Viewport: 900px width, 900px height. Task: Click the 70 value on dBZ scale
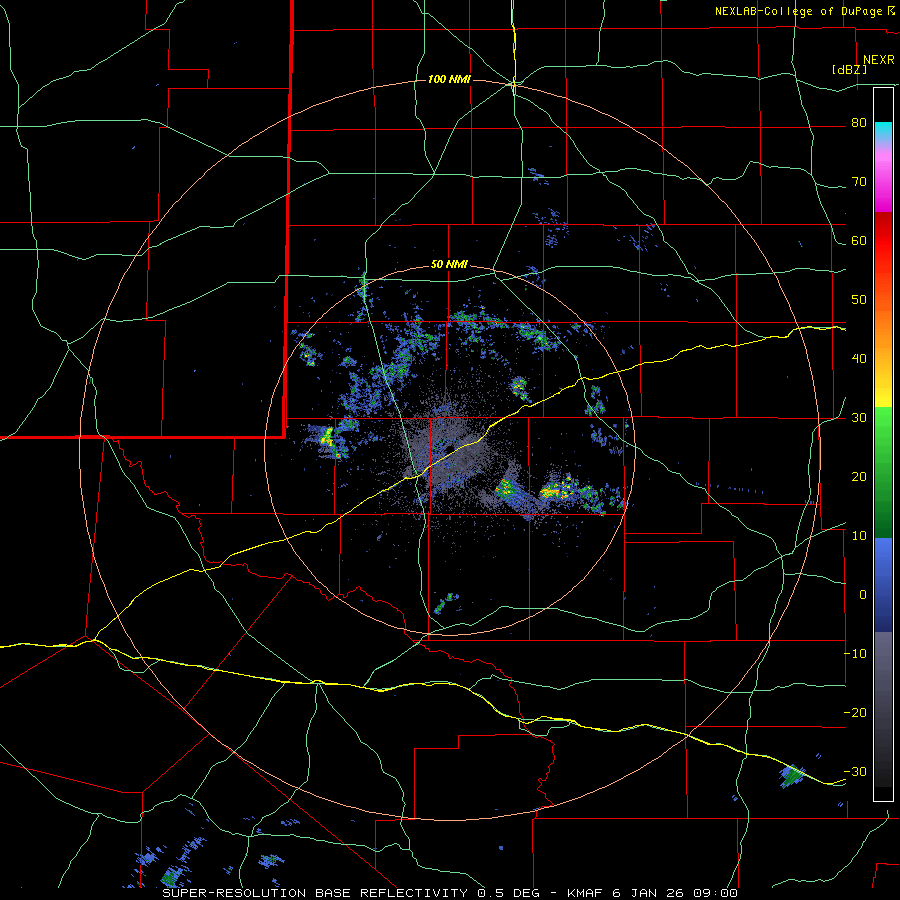(859, 182)
